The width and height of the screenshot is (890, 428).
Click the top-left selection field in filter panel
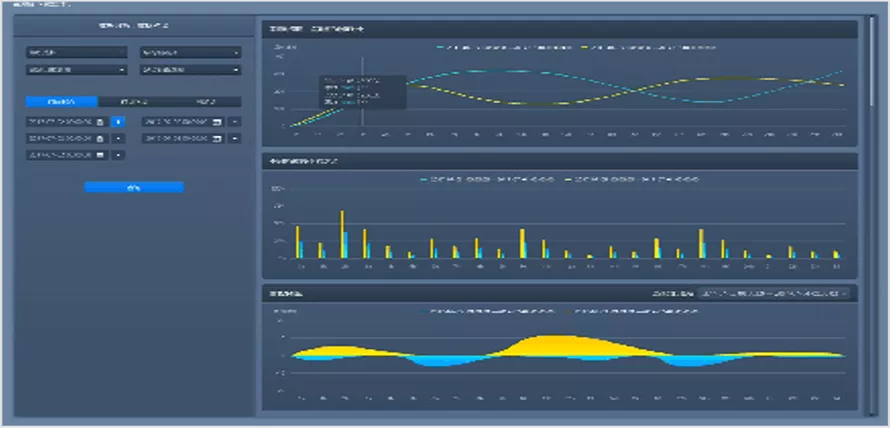point(76,53)
